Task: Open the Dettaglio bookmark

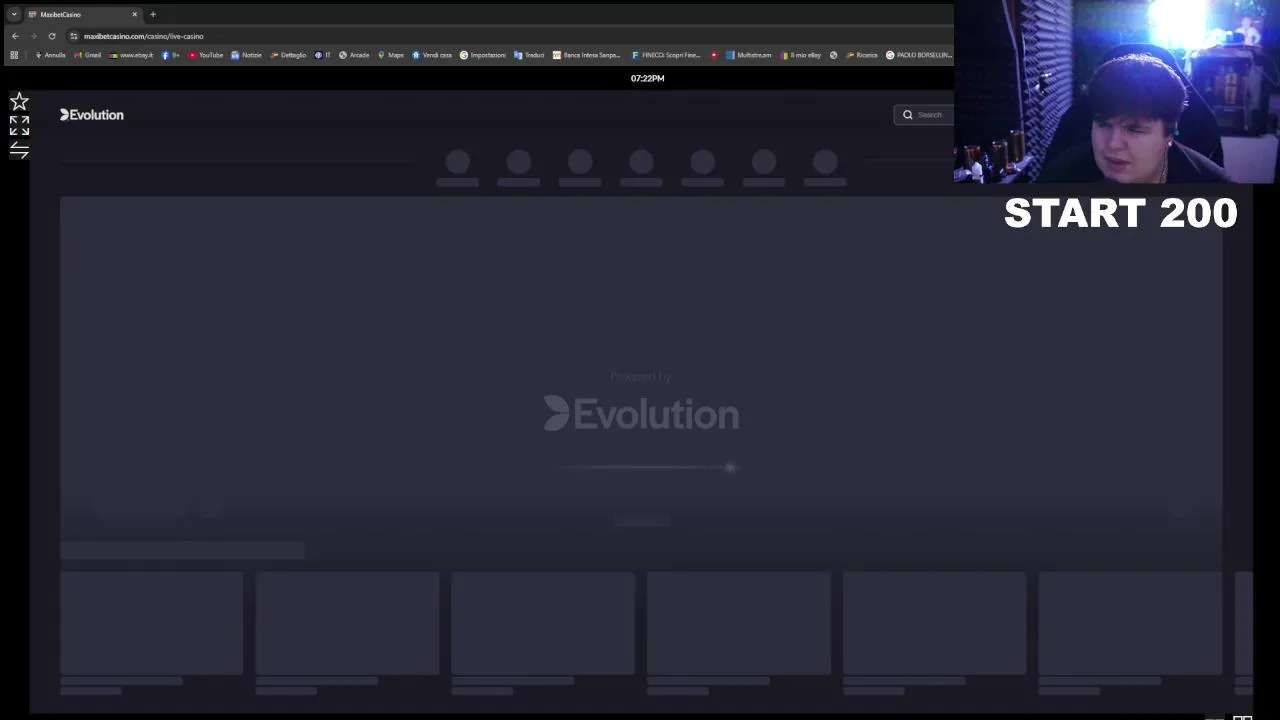Action: (288, 55)
